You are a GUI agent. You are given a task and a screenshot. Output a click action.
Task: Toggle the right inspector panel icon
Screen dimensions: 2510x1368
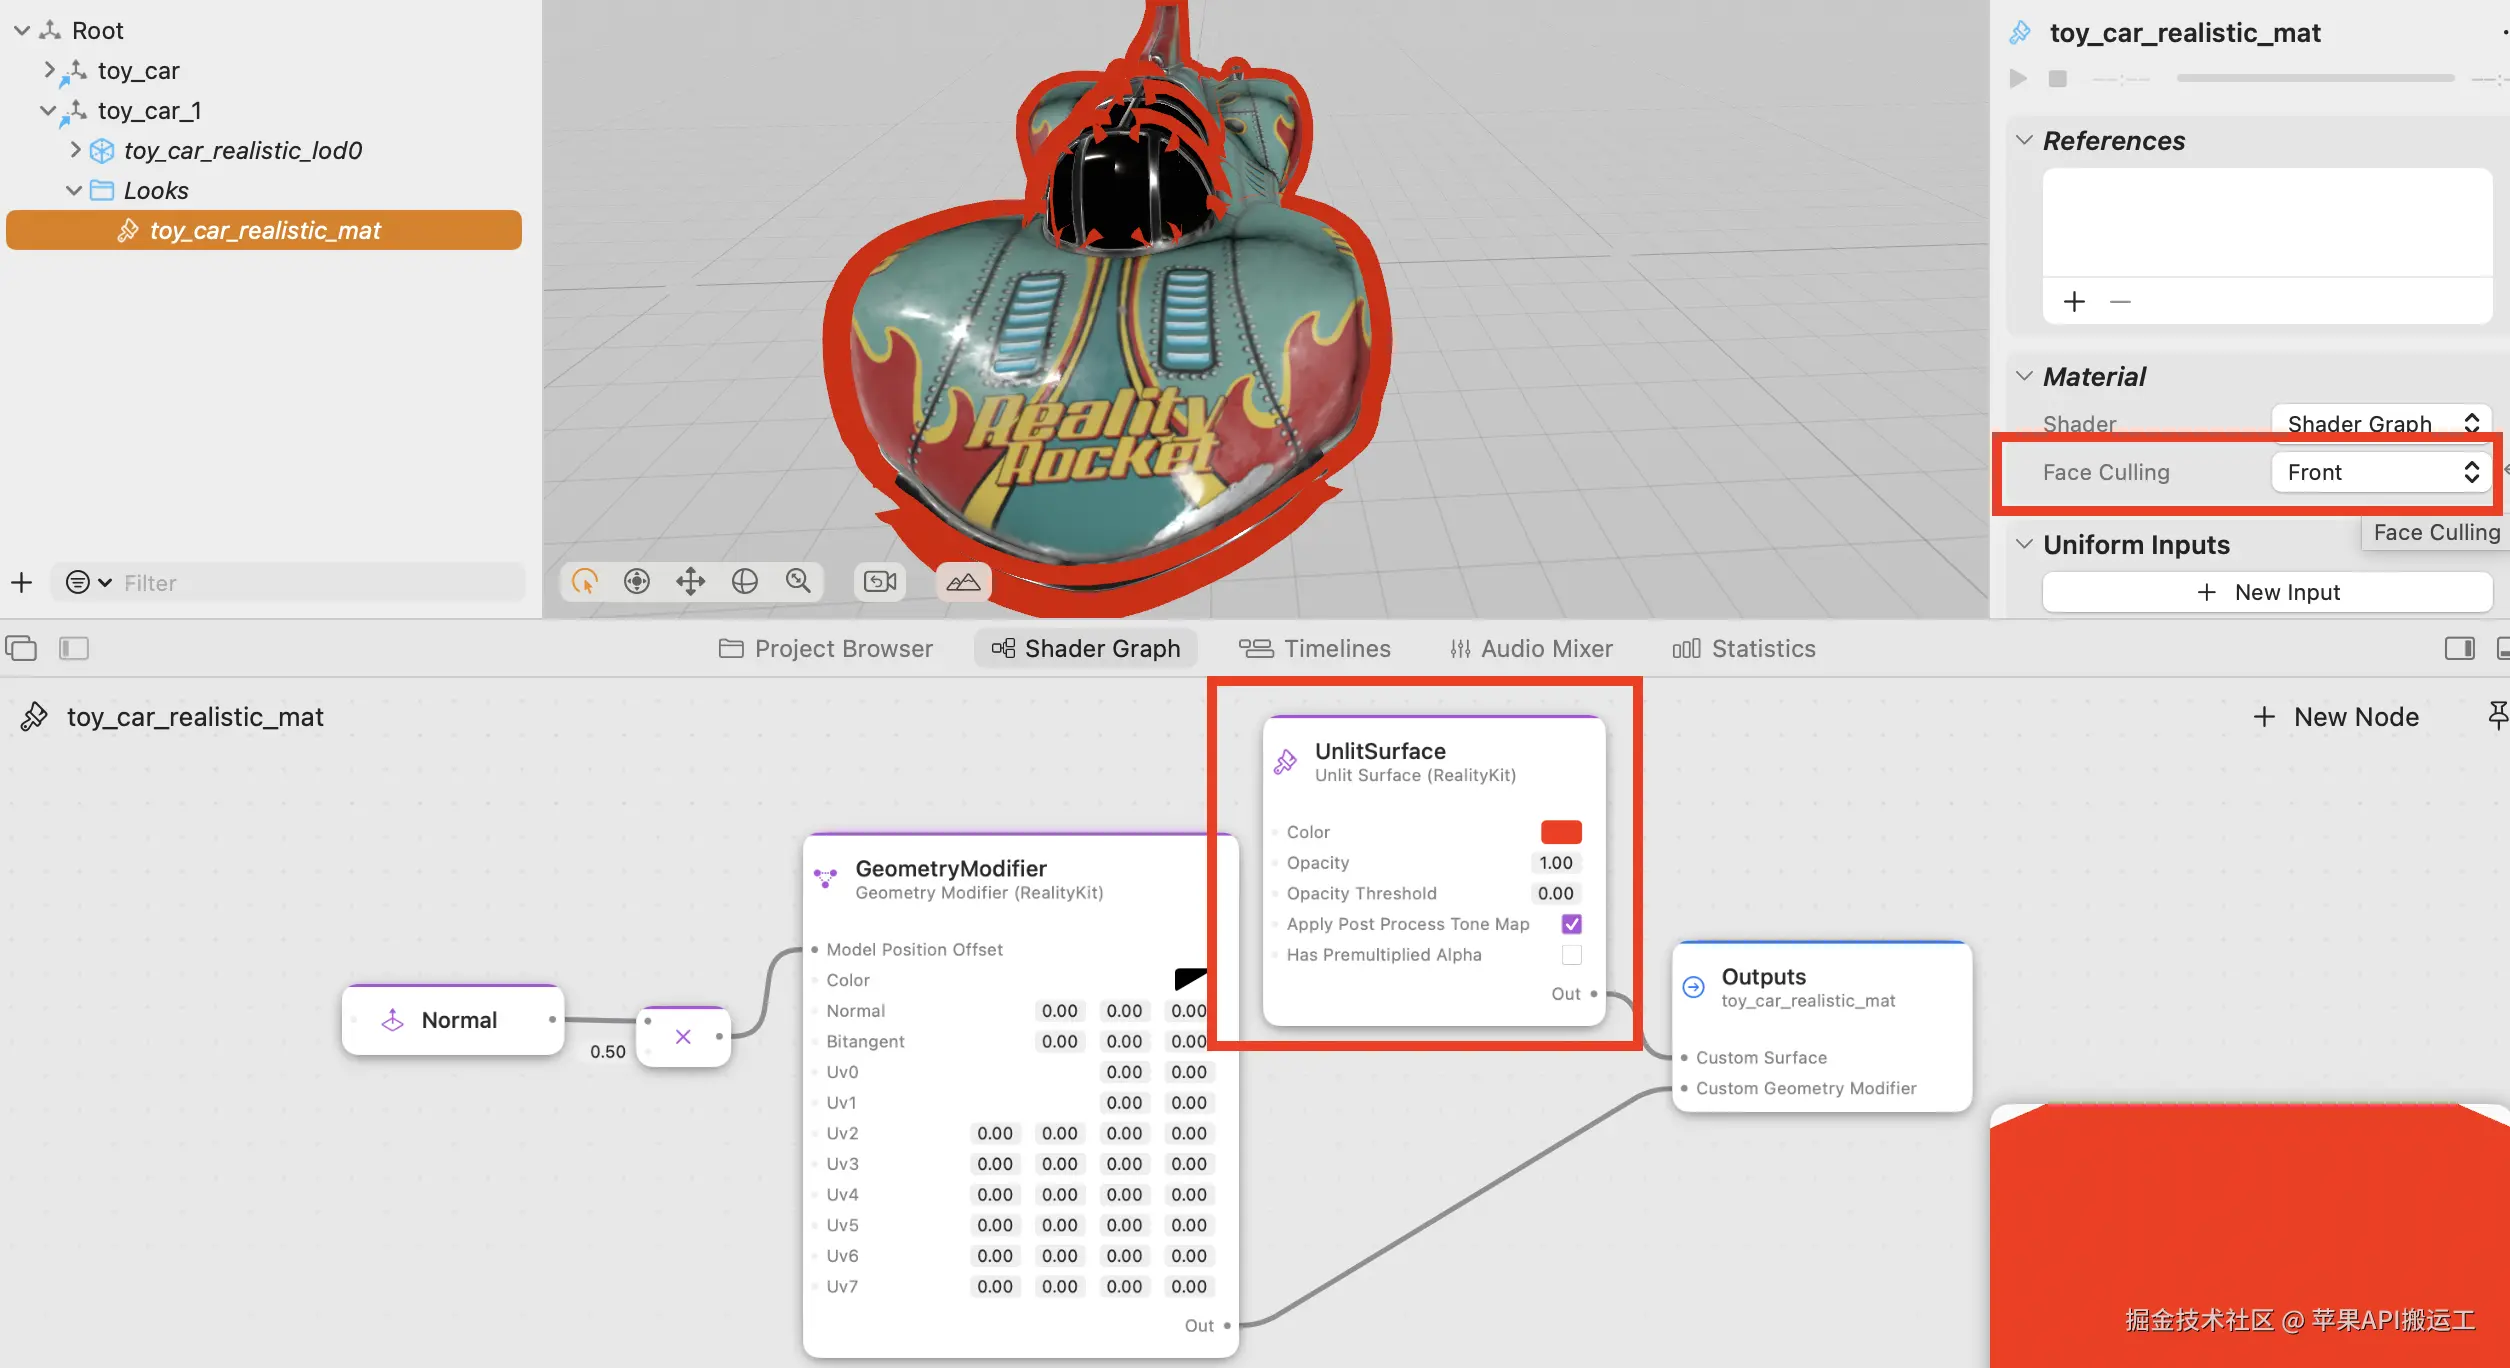2459,648
